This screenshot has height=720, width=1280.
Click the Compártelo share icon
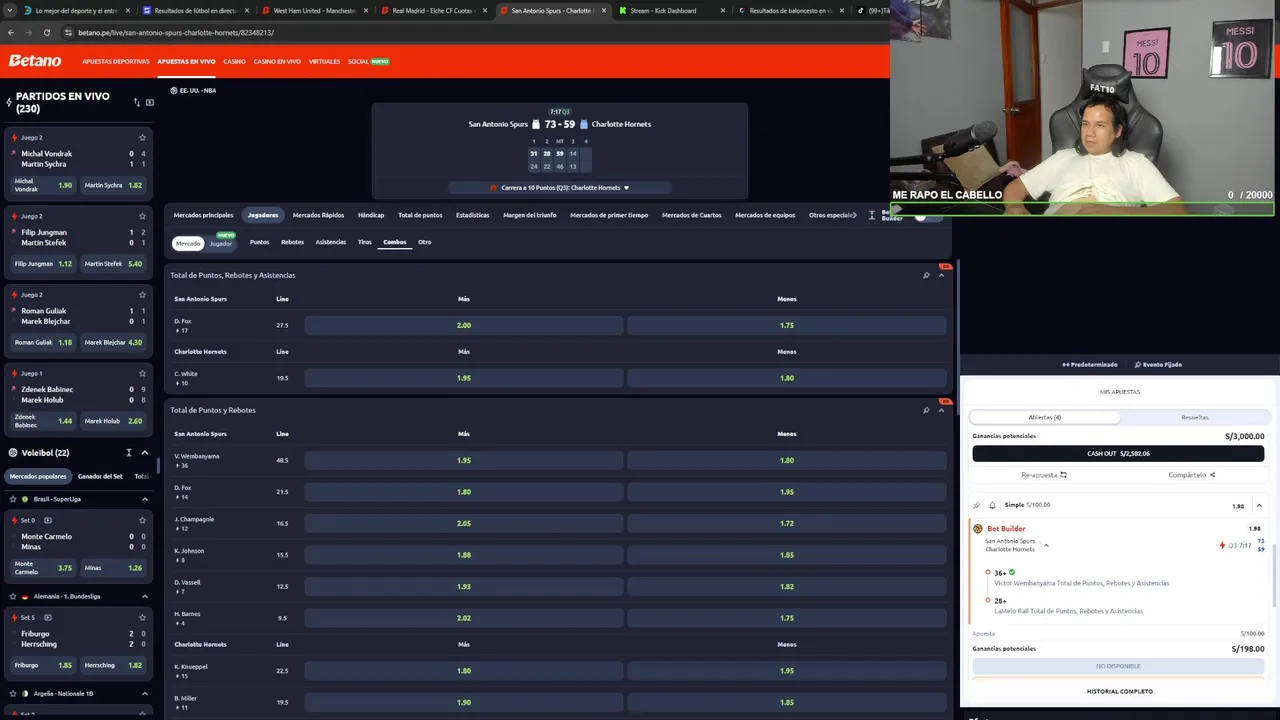point(1212,475)
